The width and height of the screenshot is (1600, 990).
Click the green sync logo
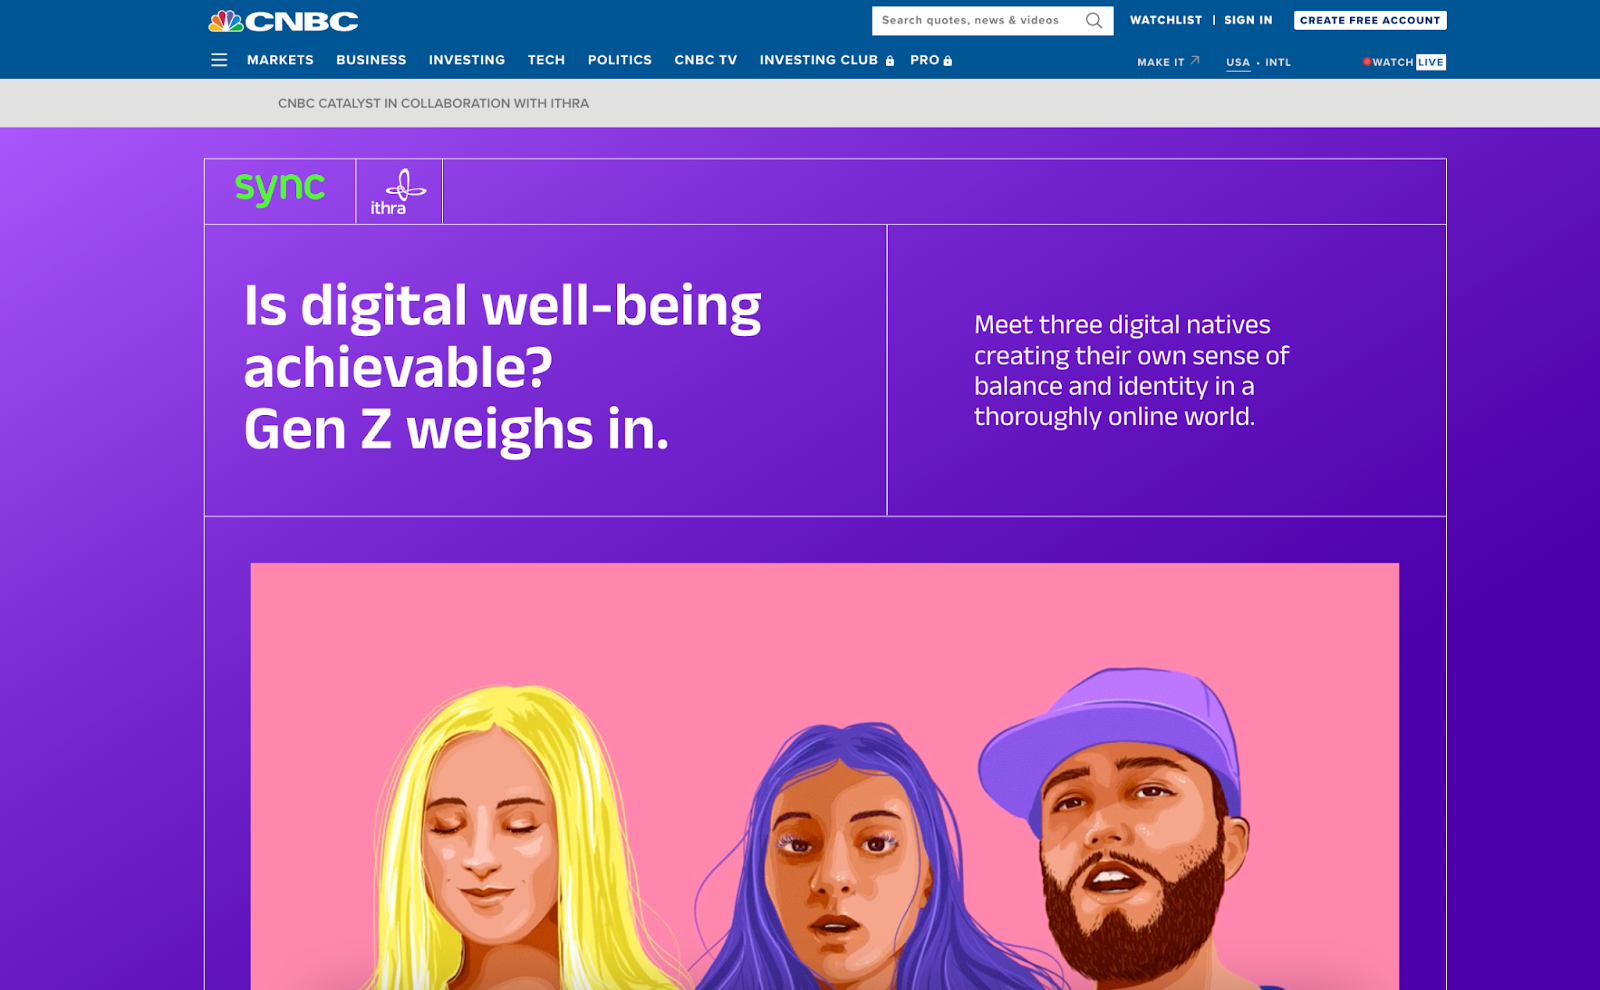click(280, 188)
